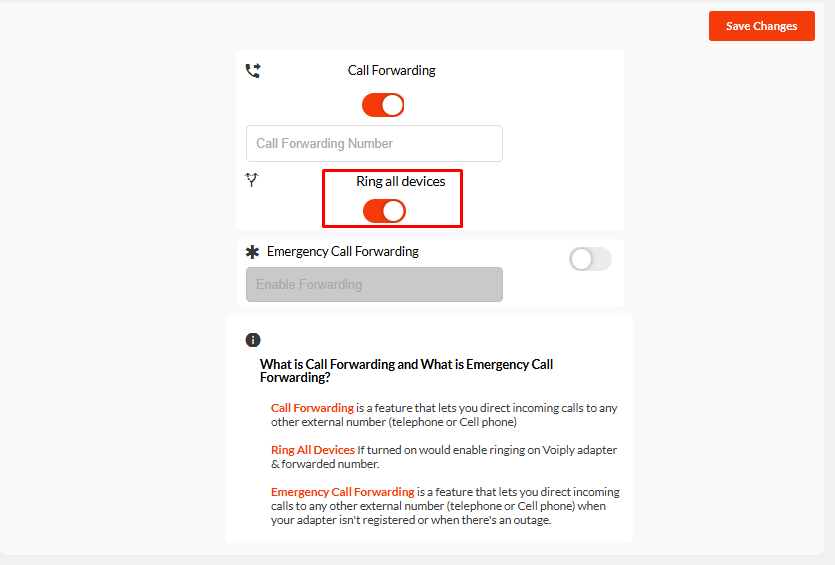Turn off Ring all devices switch
Screen dimensions: 835x565
click(x=384, y=211)
